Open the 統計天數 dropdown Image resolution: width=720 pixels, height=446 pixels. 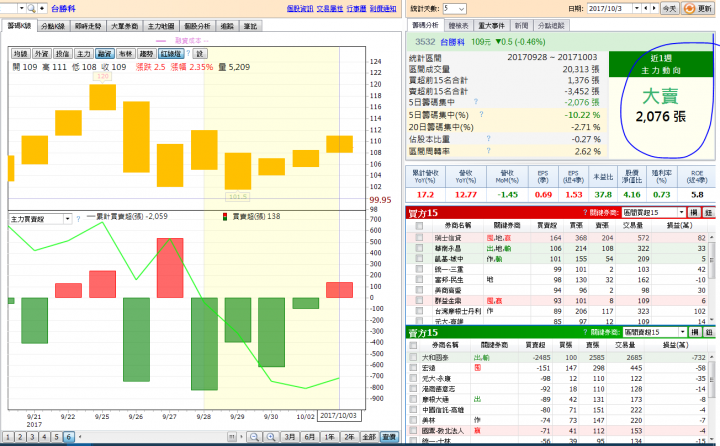tap(455, 8)
